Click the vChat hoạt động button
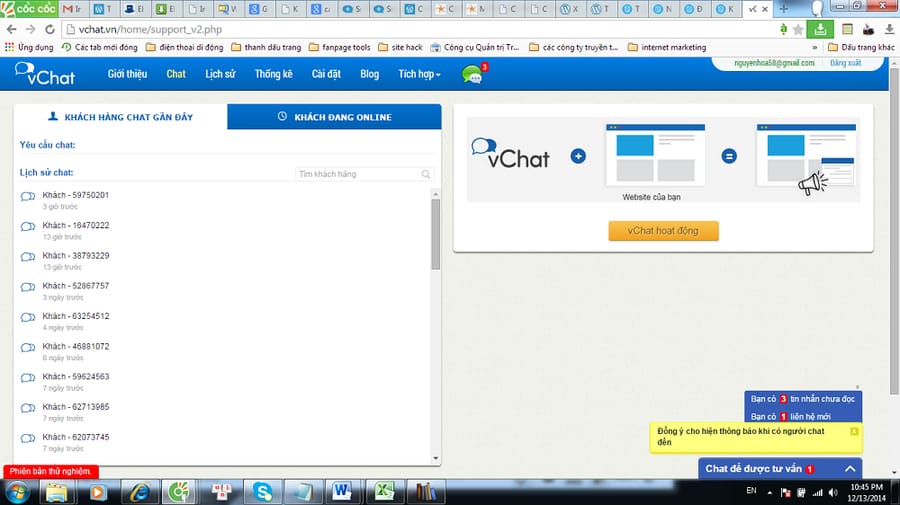Screen dimensions: 900x505 coord(663,231)
